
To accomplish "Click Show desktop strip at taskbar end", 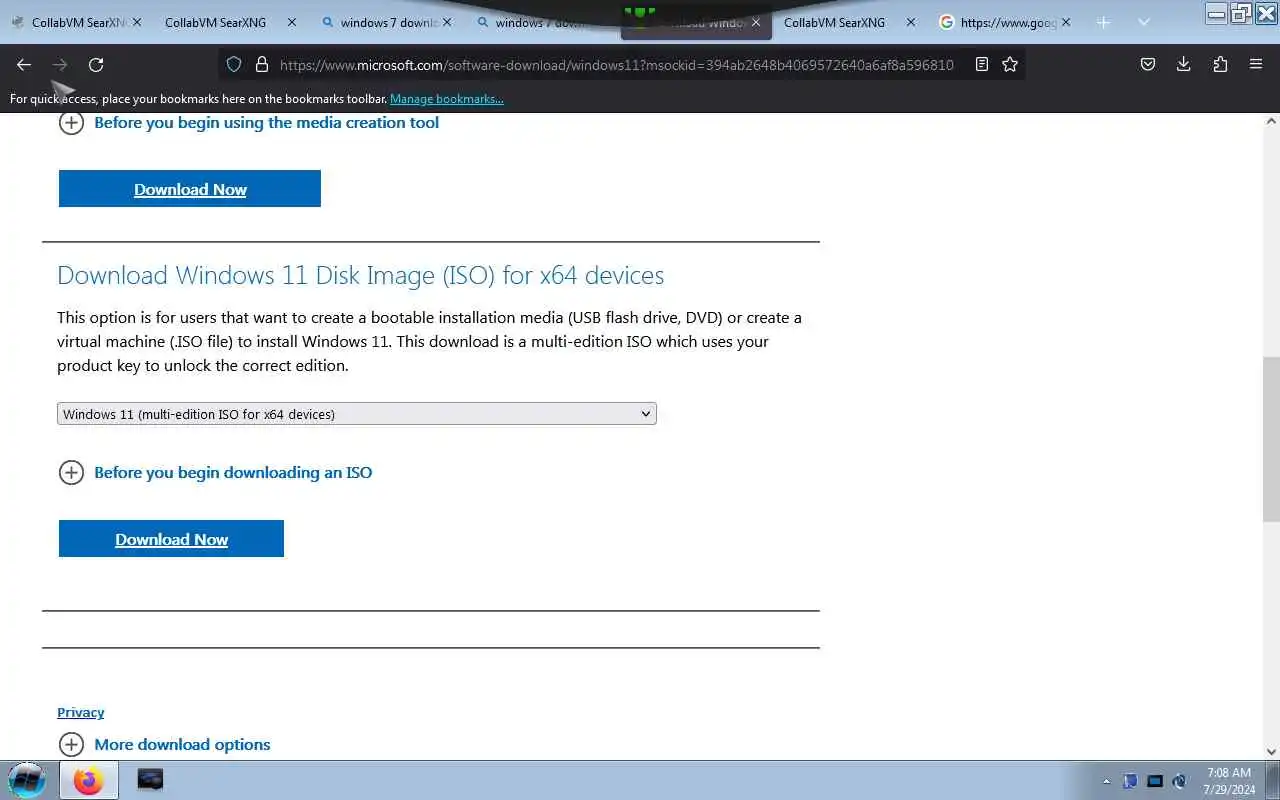I will (x=1273, y=780).
